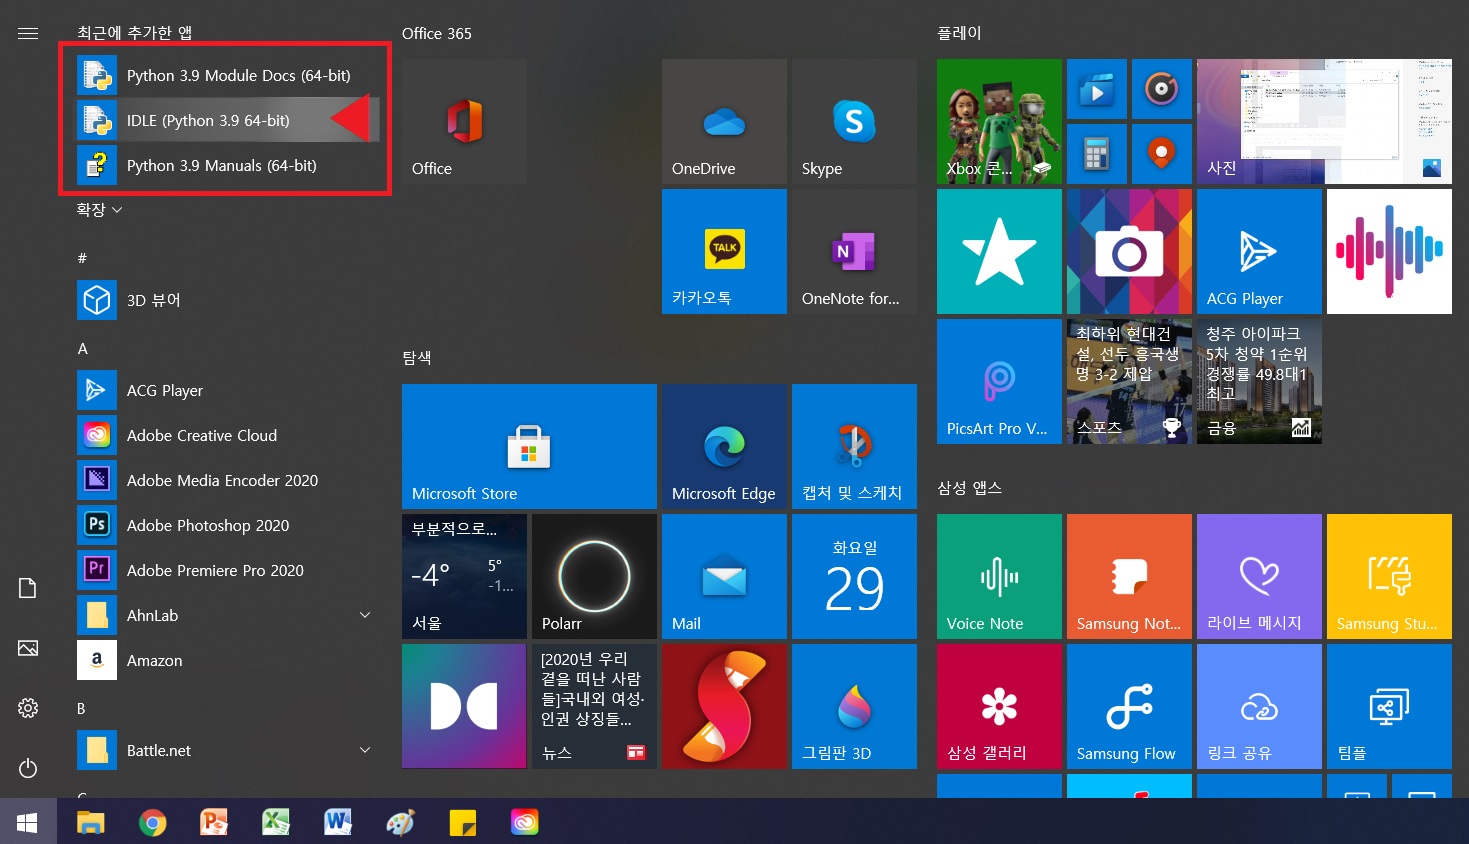Open IDLE (Python 3.9 64-bit)
The width and height of the screenshot is (1469, 844).
[x=228, y=120]
